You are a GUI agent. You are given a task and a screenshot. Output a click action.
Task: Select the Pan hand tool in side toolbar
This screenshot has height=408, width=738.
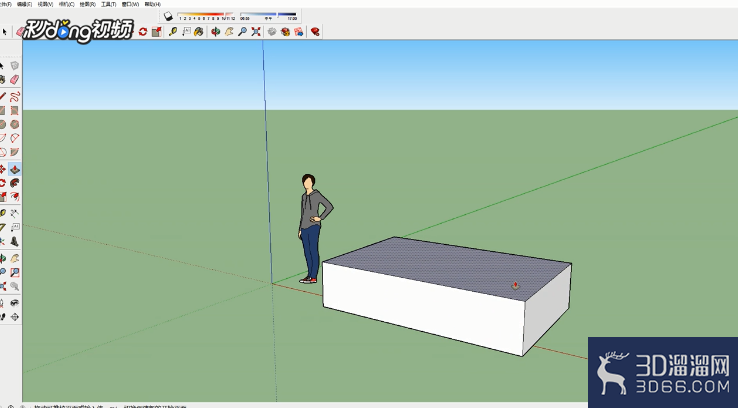pyautogui.click(x=15, y=258)
